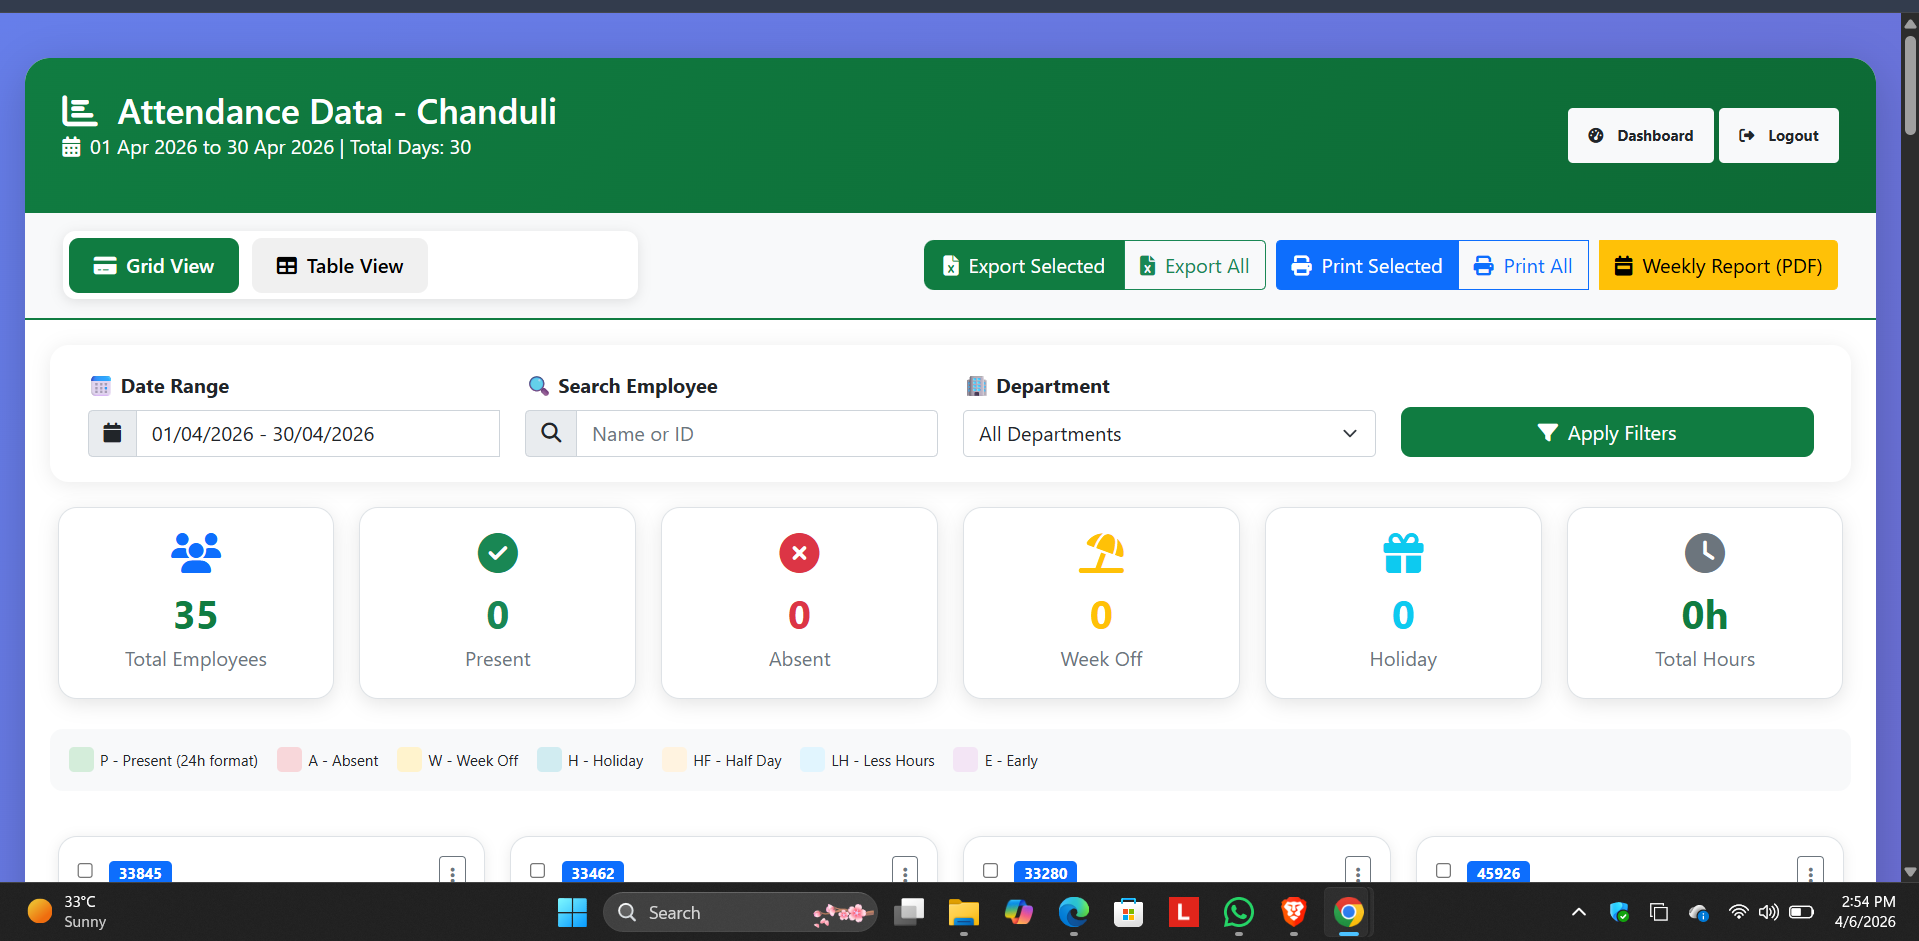Open WhatsApp from the taskbar
Viewport: 1919px width, 941px height.
pos(1238,912)
